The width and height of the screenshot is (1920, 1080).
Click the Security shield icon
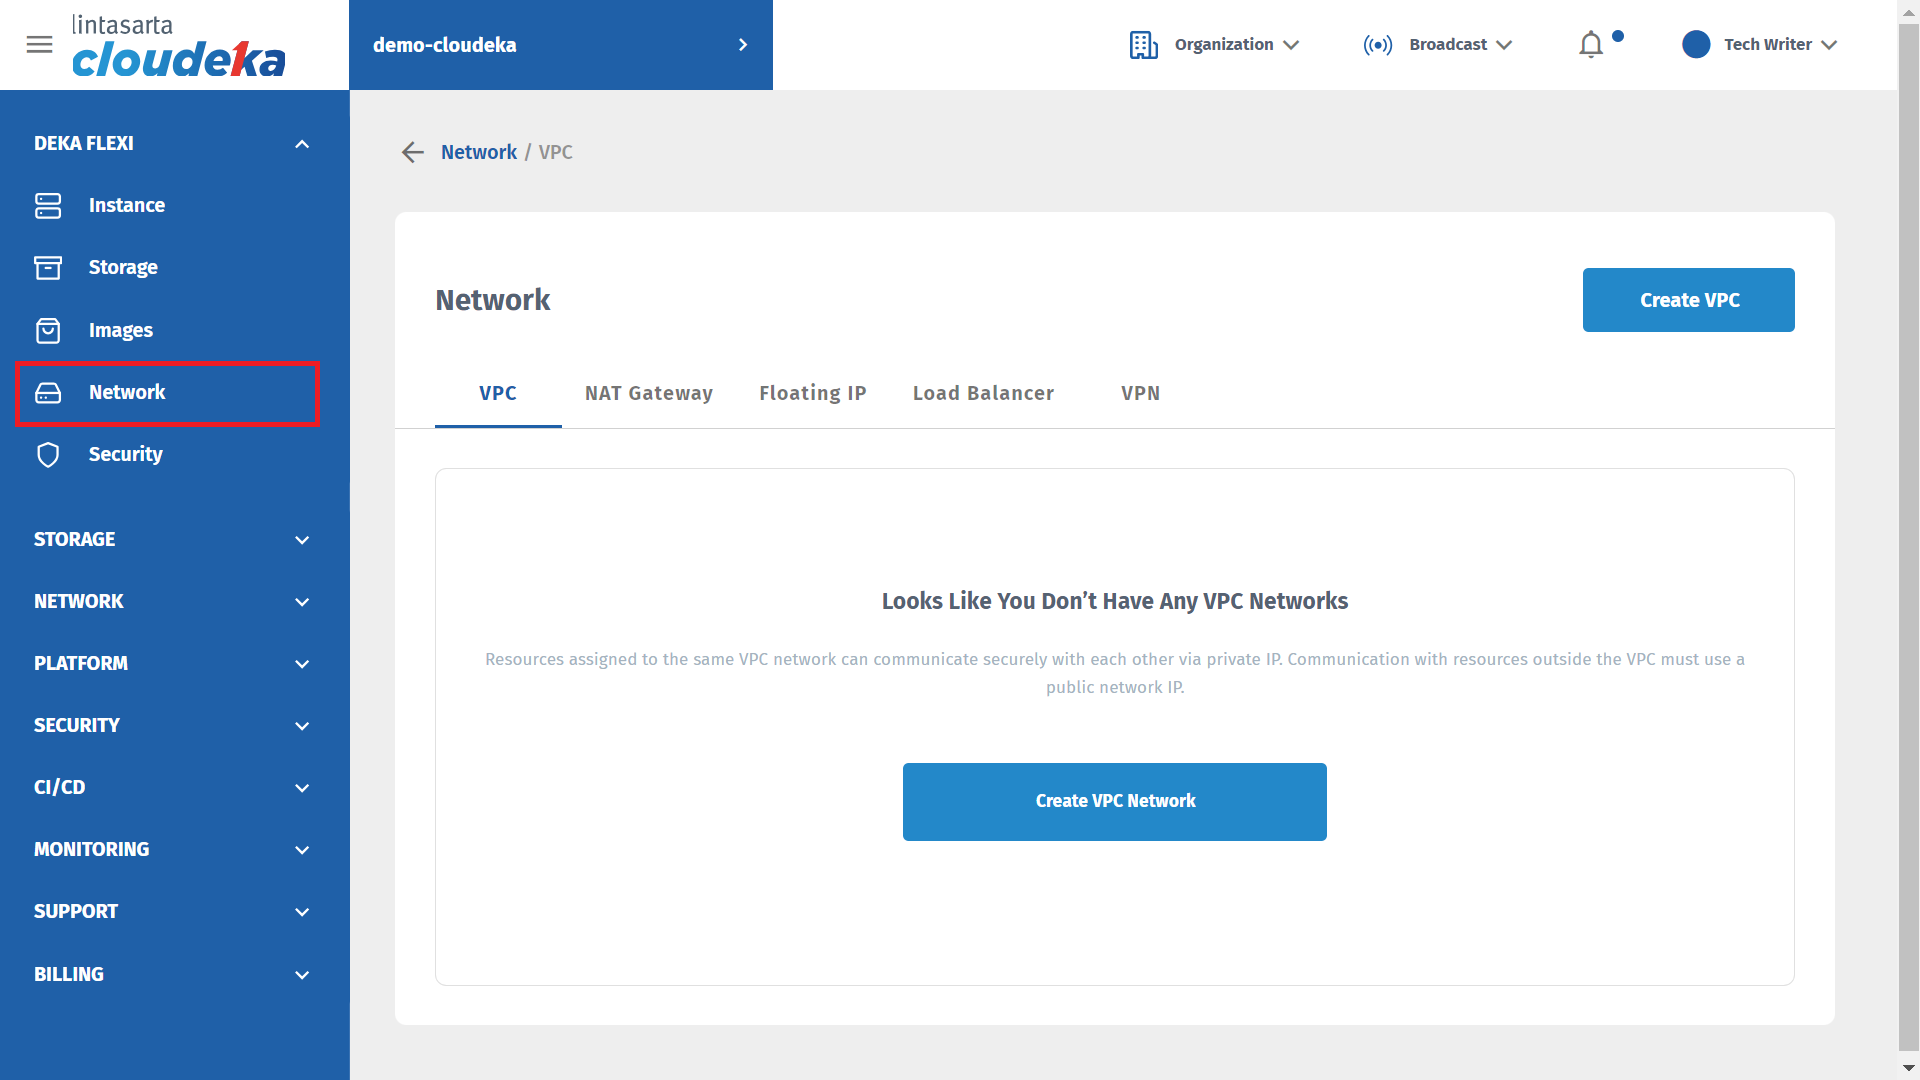(48, 454)
